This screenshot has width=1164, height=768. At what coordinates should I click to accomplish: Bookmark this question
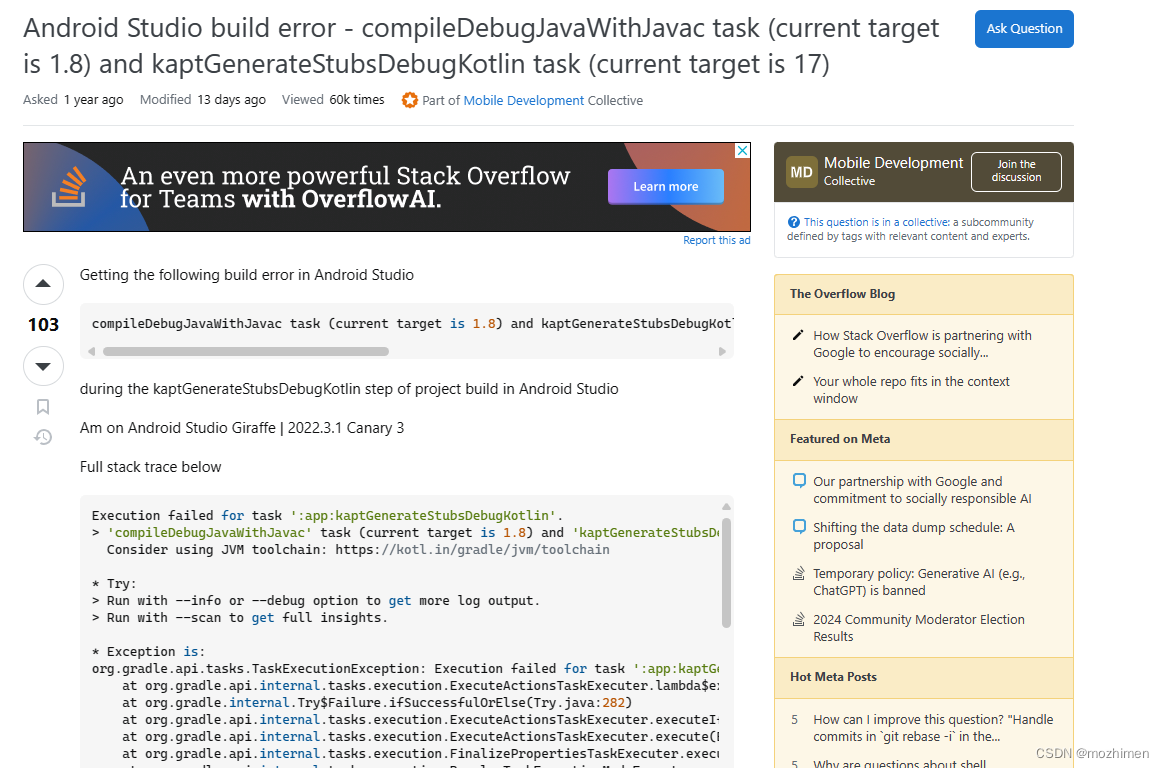[43, 406]
